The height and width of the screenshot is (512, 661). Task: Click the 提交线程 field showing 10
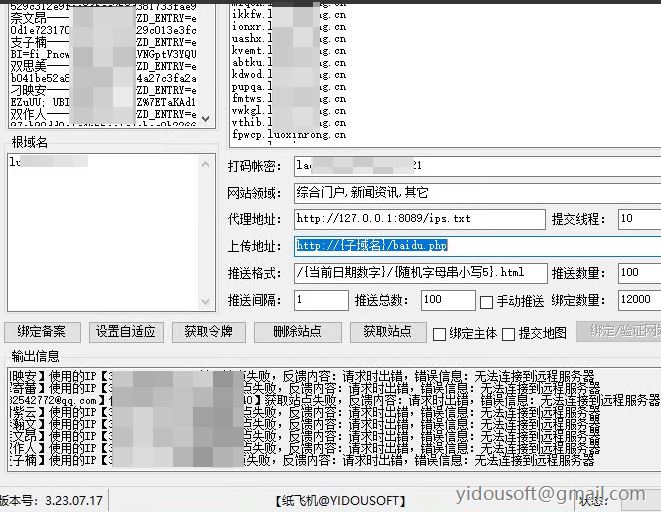tap(638, 219)
